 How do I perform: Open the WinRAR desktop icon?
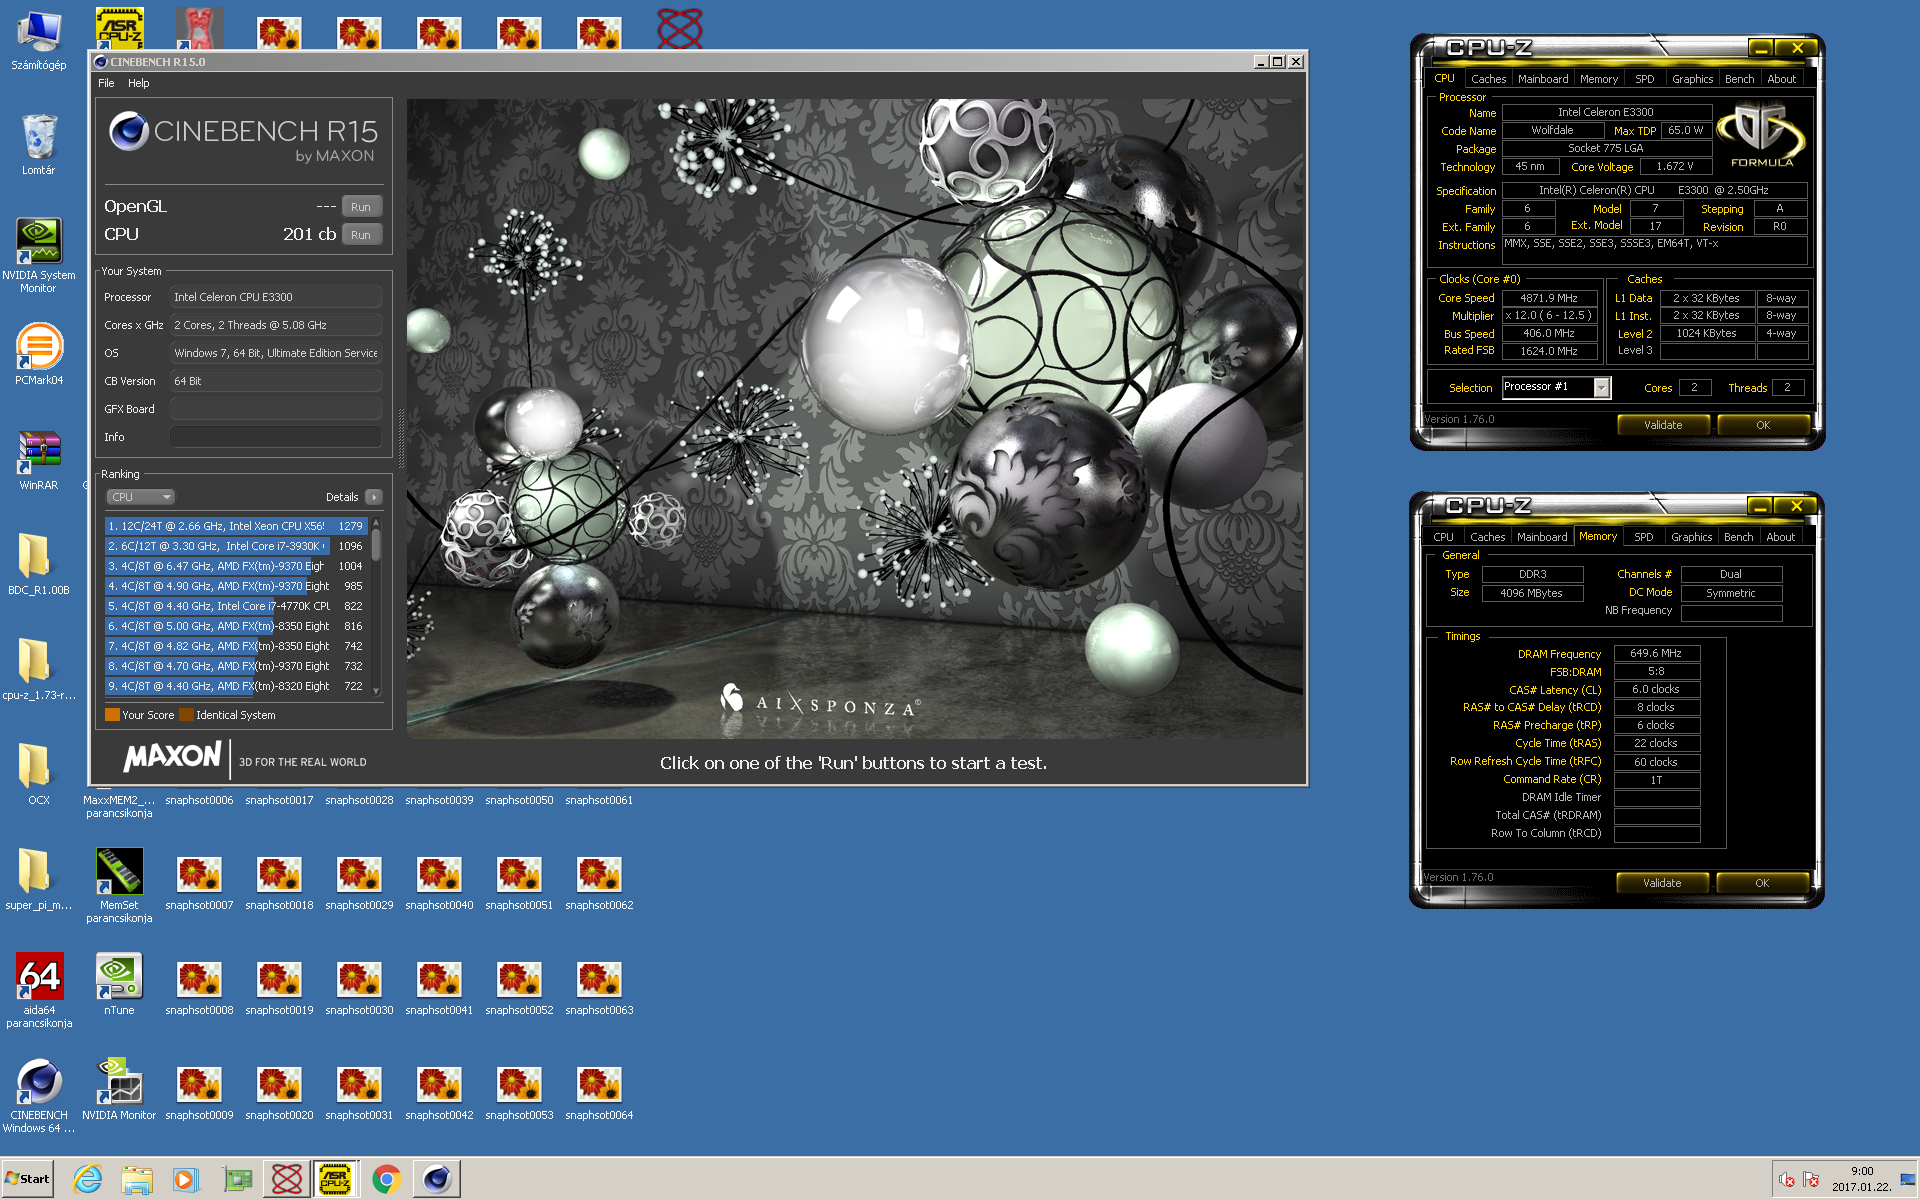[39, 460]
